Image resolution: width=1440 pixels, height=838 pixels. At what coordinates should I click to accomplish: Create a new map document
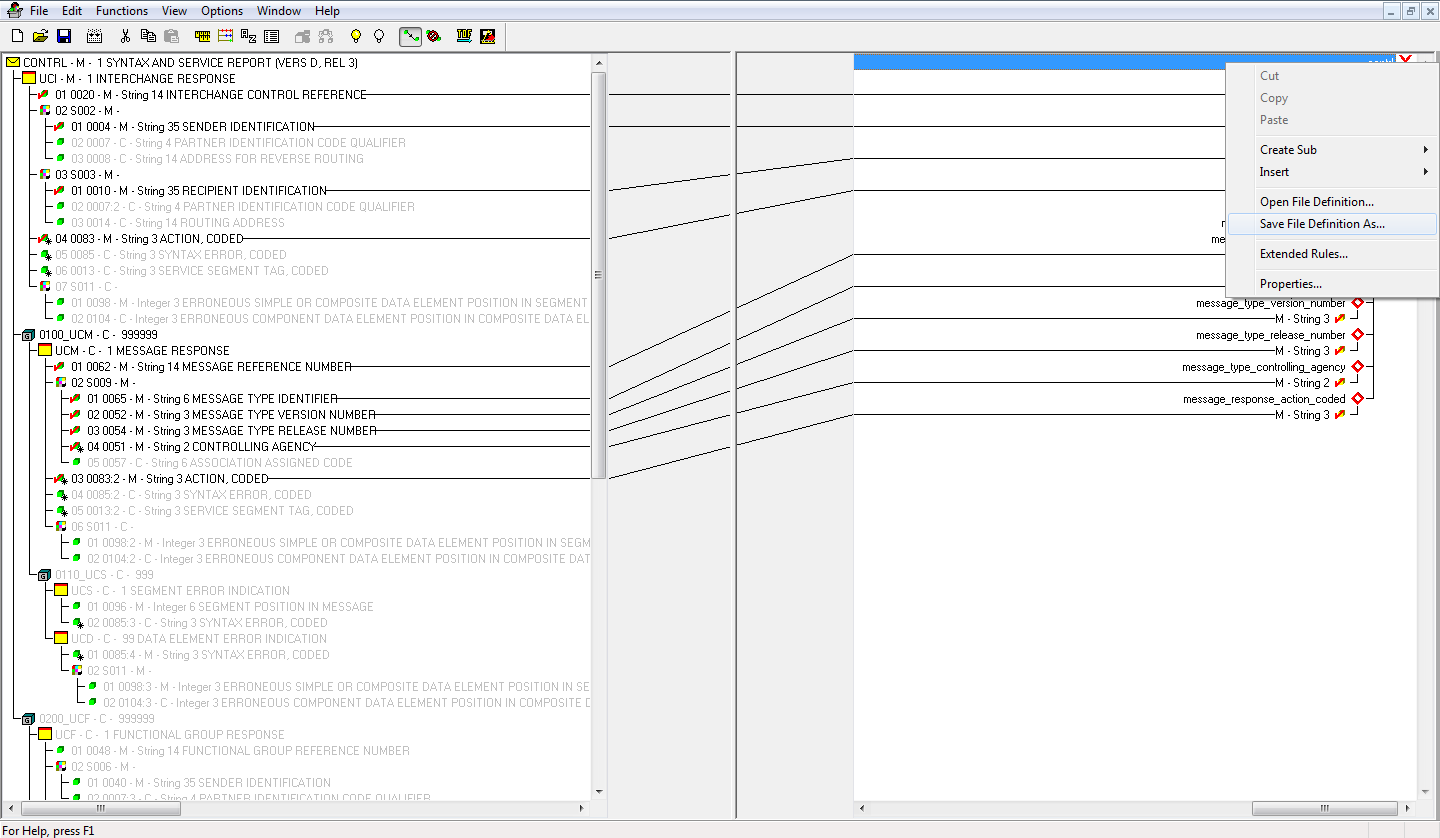pos(17,36)
